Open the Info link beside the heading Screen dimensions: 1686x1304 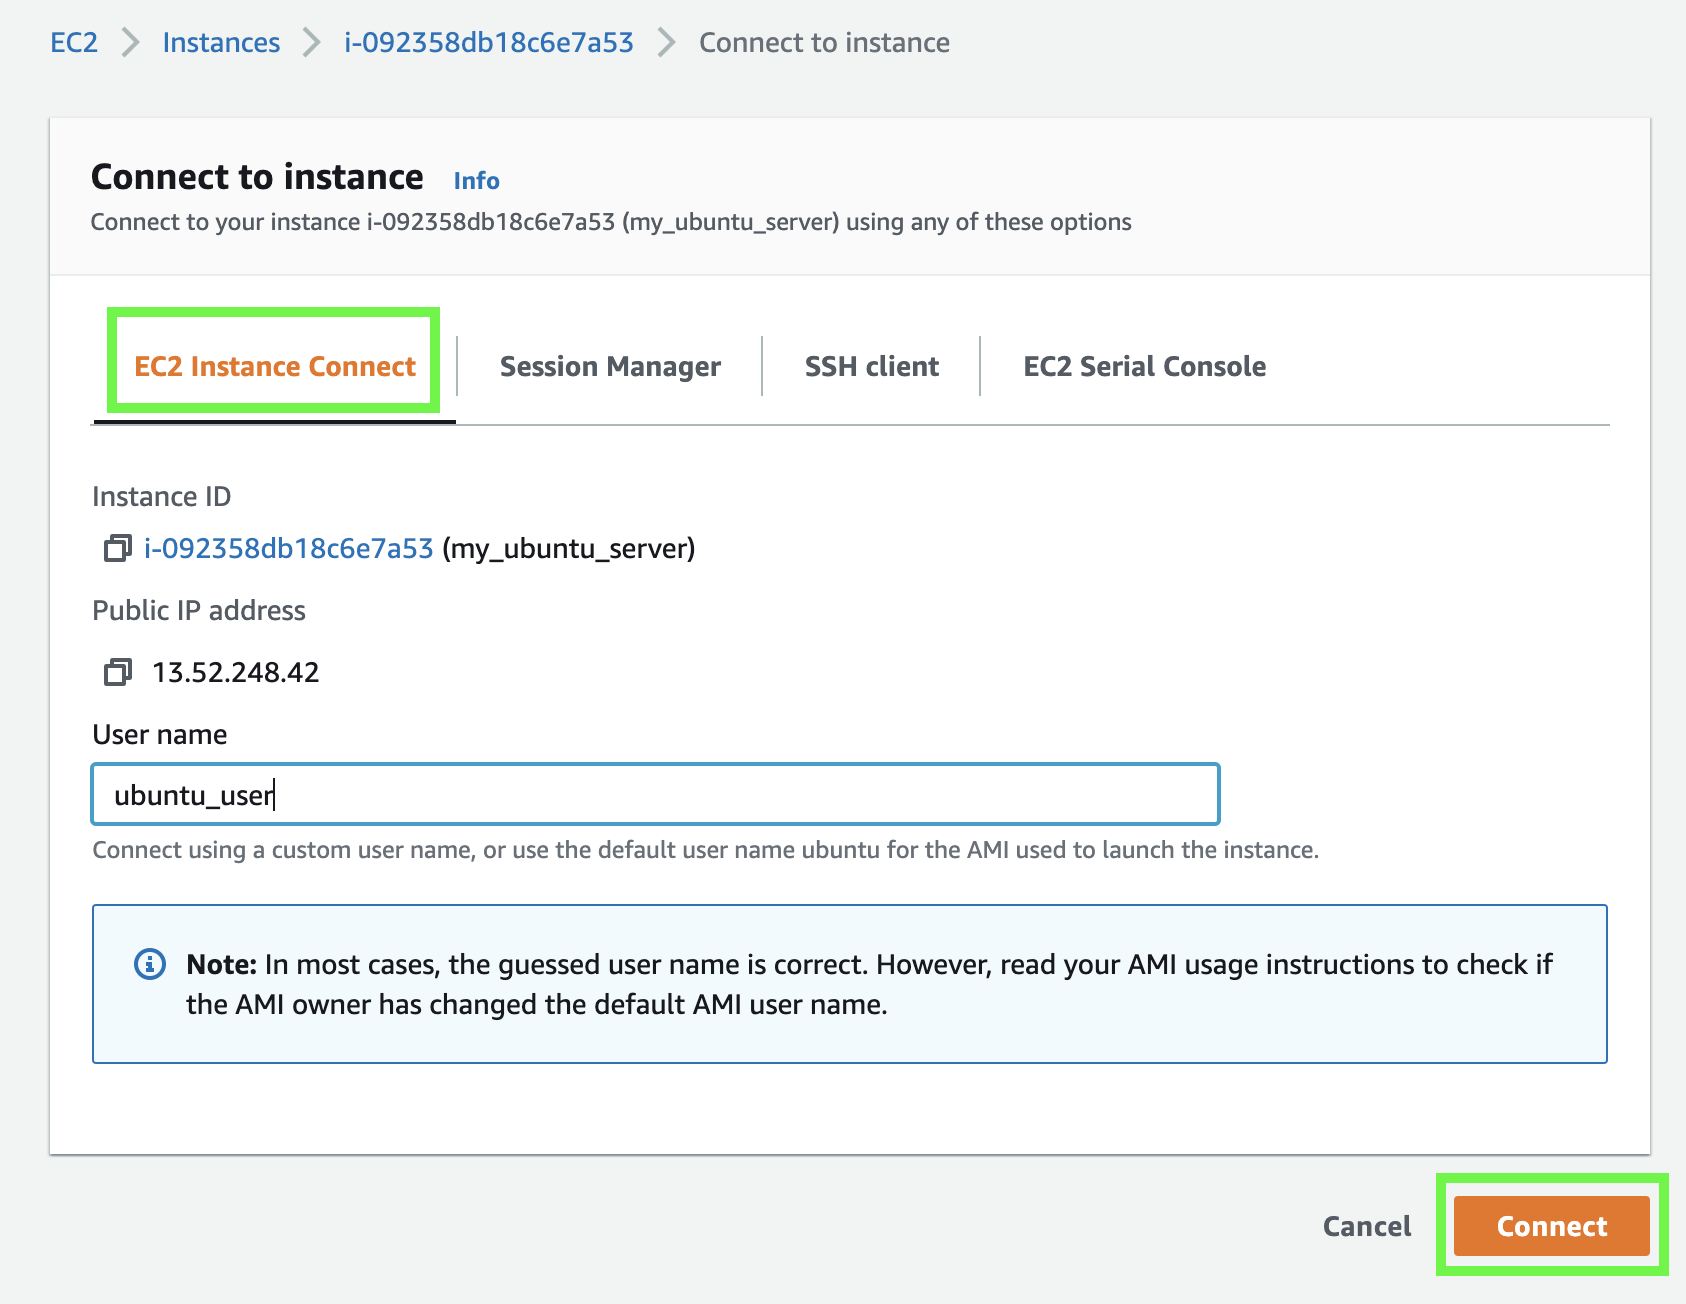click(476, 180)
